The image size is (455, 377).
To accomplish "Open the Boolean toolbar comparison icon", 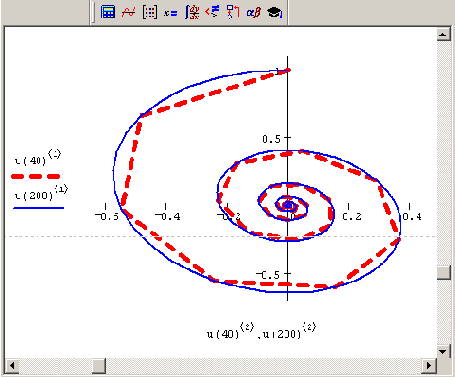I will [212, 12].
